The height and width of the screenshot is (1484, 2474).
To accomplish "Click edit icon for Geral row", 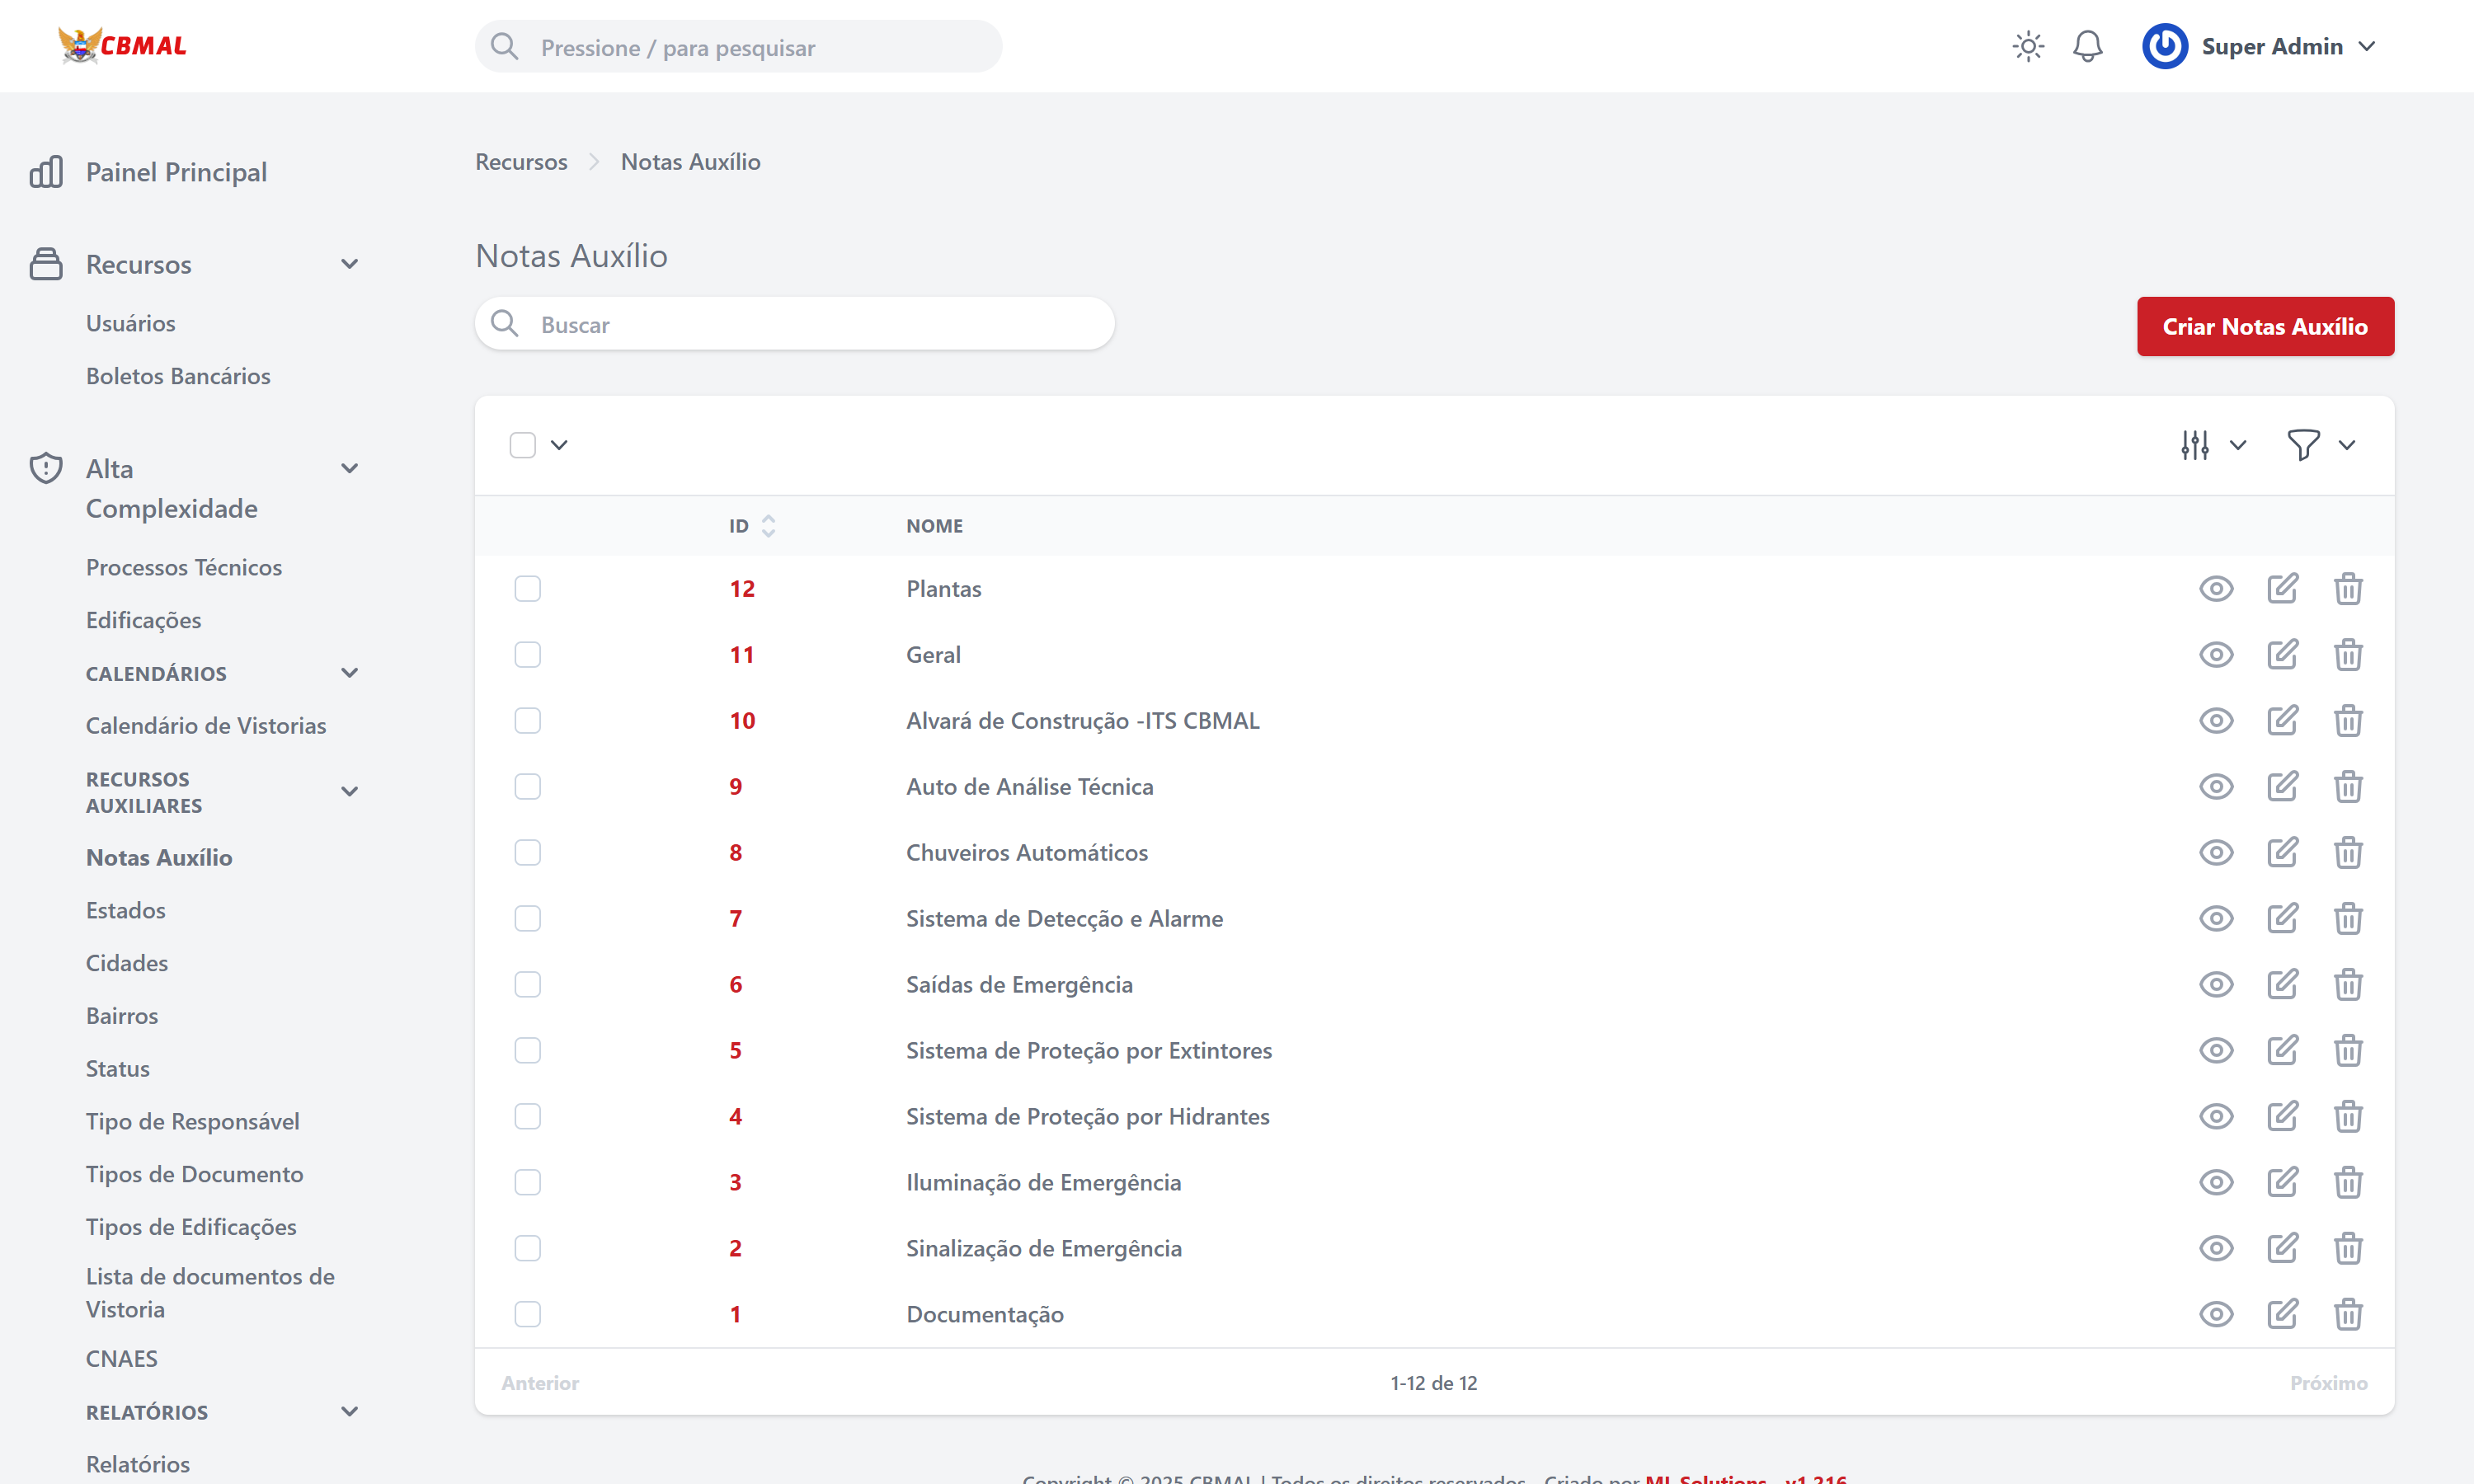I will click(x=2281, y=655).
